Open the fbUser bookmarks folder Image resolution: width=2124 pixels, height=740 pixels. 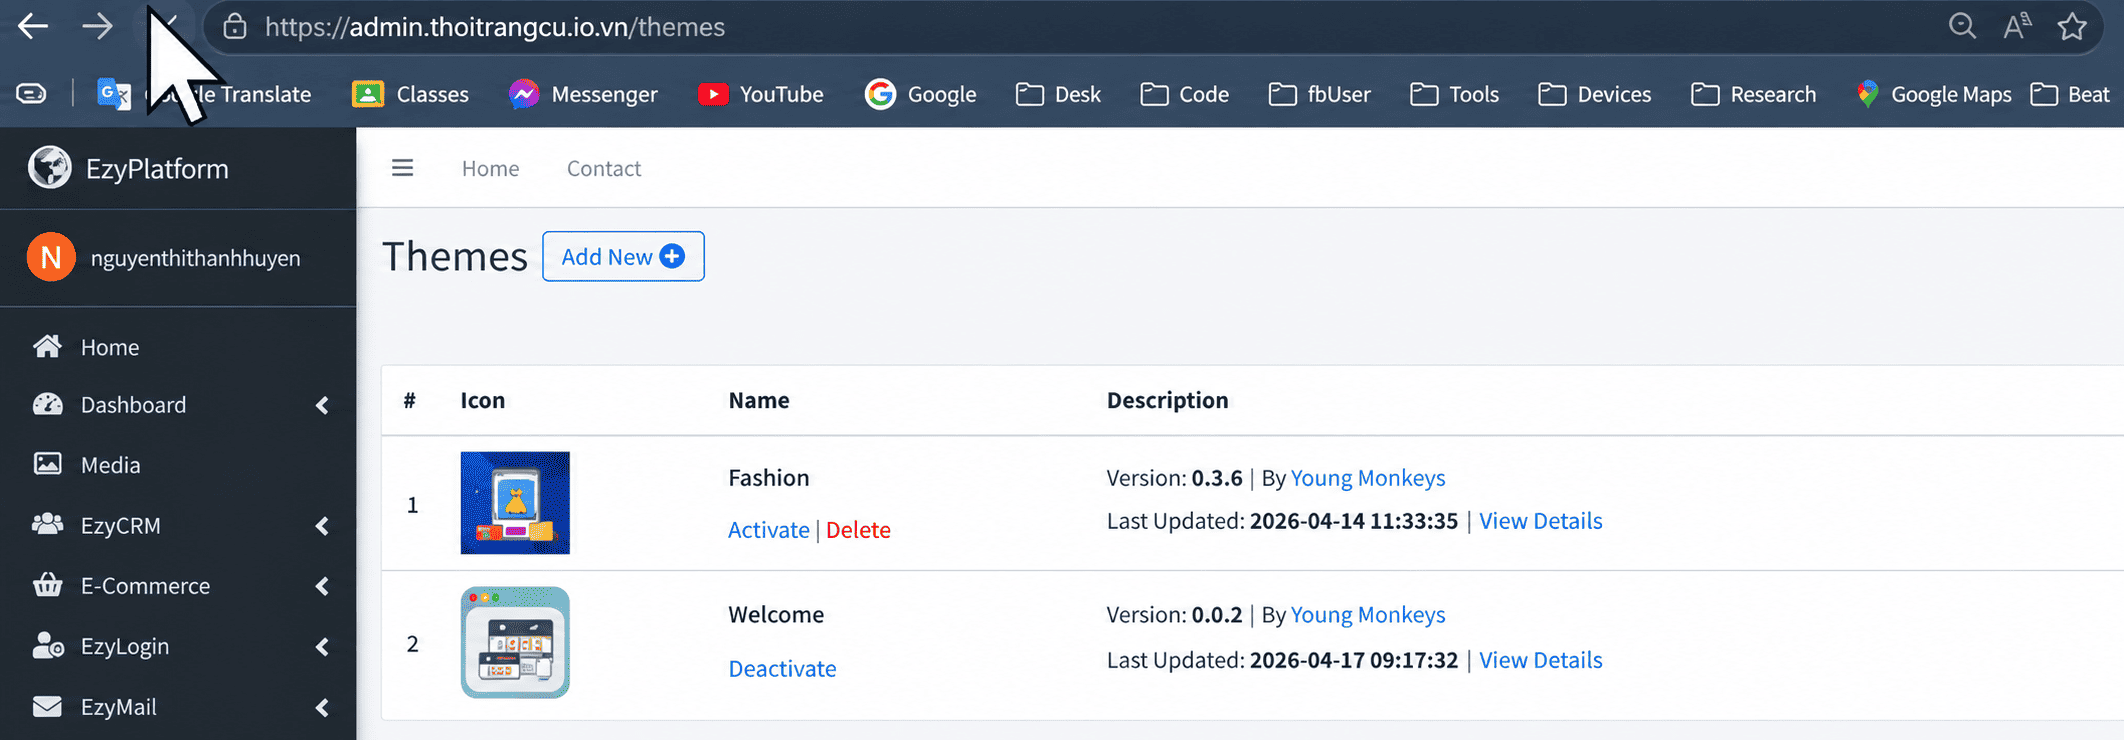(x=1320, y=94)
